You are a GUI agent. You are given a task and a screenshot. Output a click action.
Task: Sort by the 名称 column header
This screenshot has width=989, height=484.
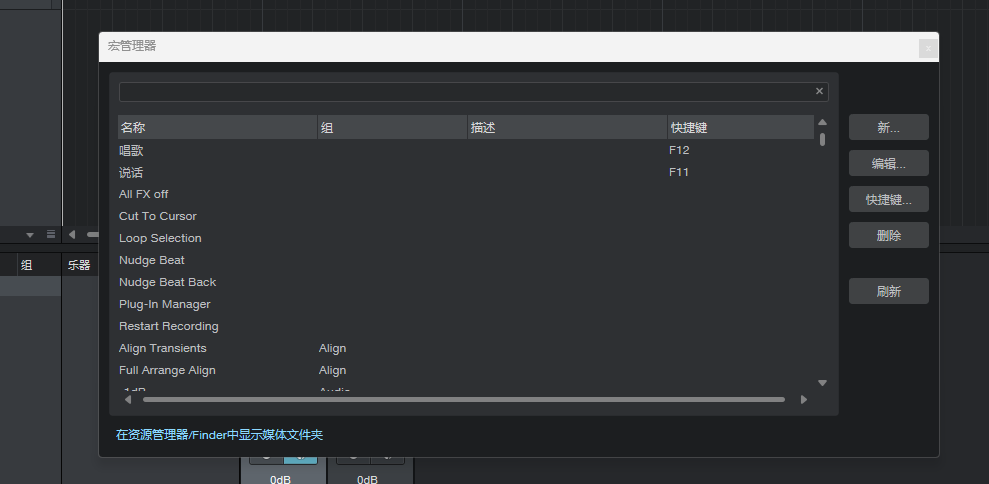point(218,127)
